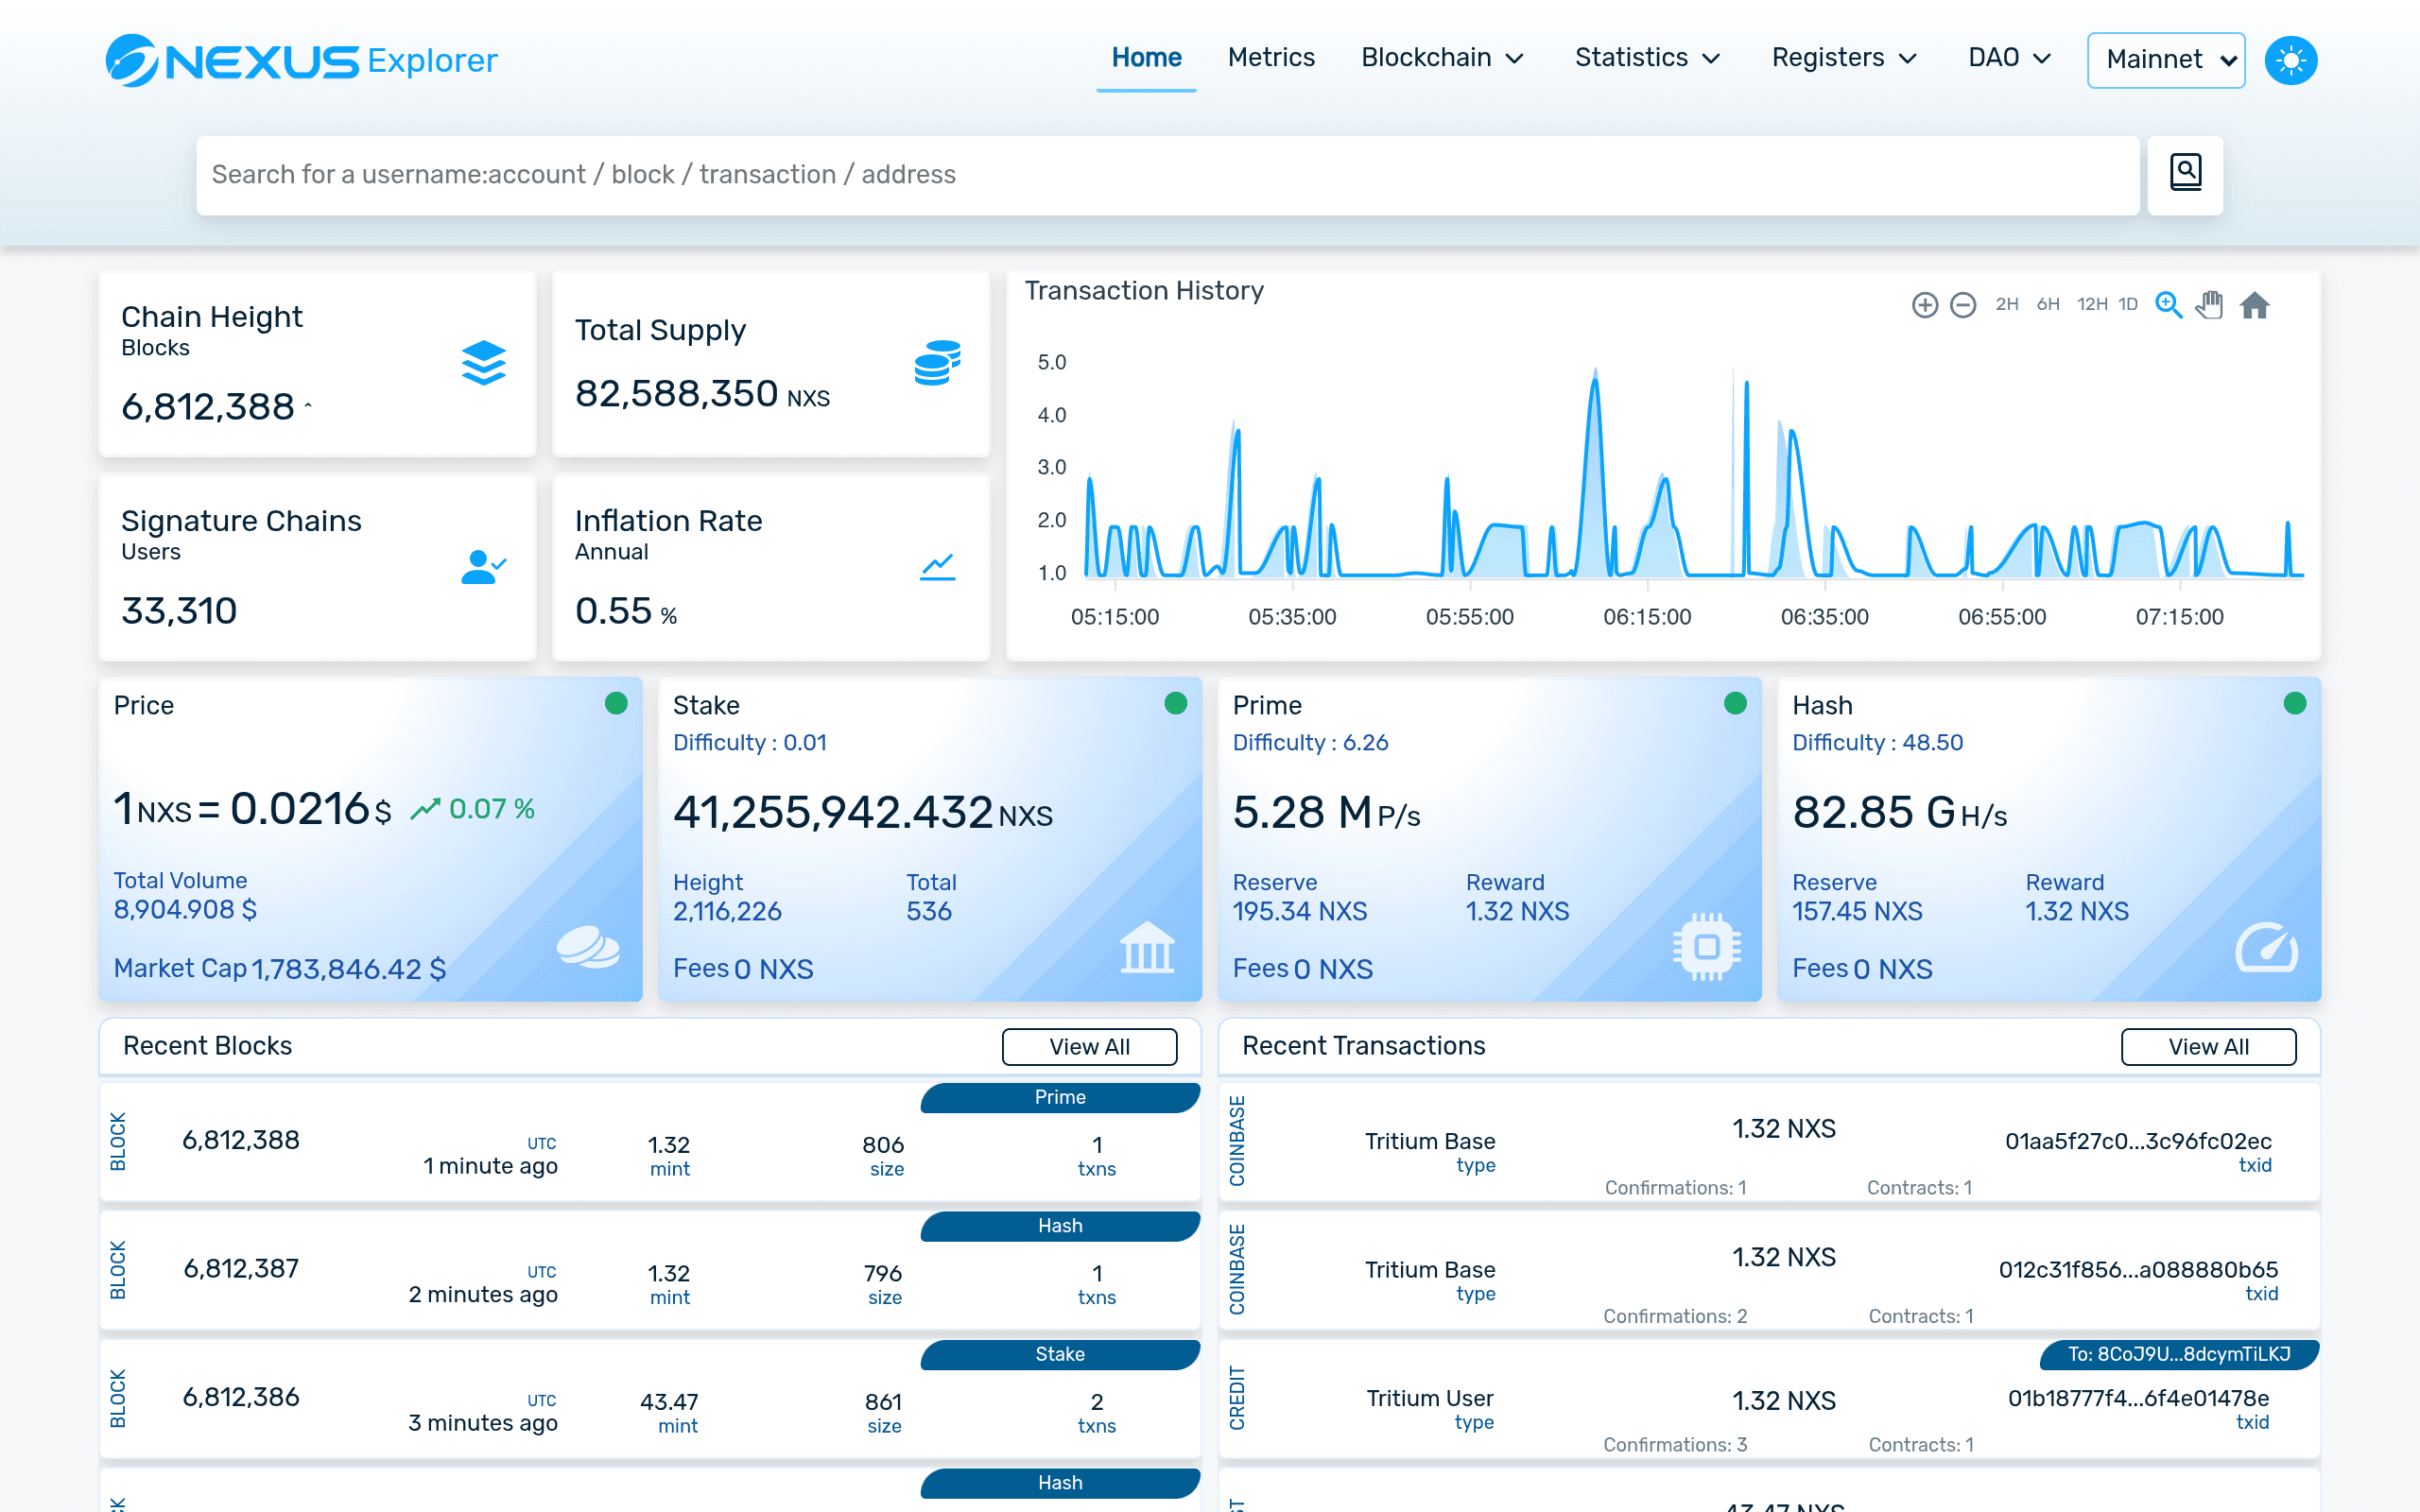Focus the username/block/transaction search field
Image resolution: width=2420 pixels, height=1512 pixels.
[x=1167, y=174]
